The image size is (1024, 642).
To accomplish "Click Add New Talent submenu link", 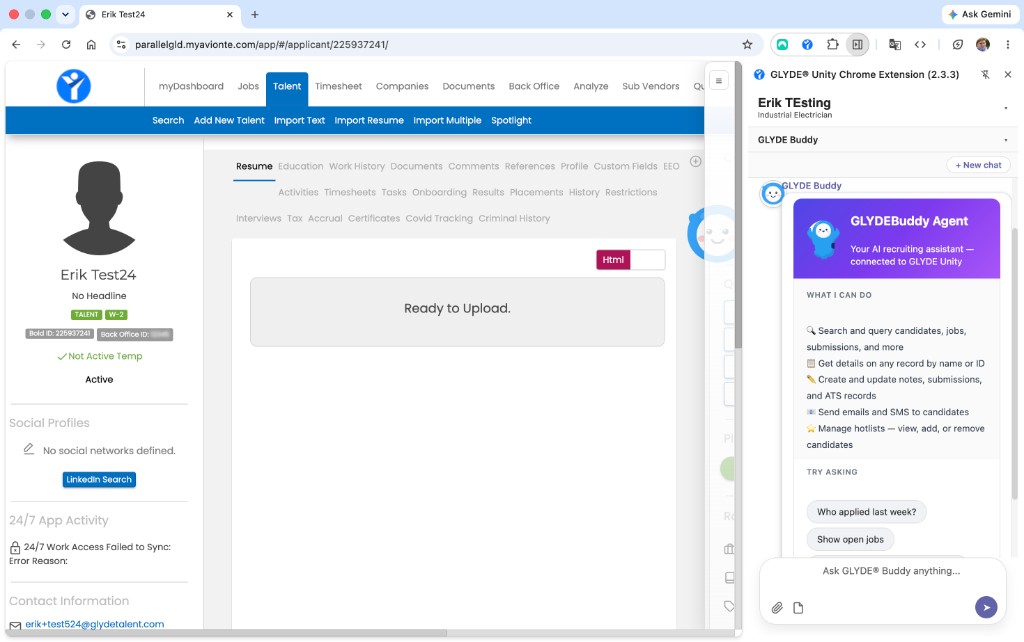I will pyautogui.click(x=229, y=120).
